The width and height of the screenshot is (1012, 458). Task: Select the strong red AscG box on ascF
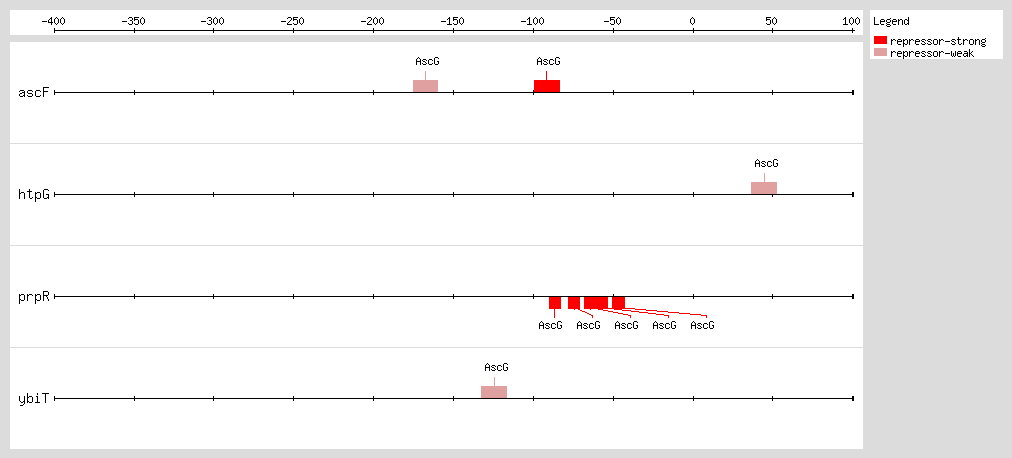pos(547,86)
